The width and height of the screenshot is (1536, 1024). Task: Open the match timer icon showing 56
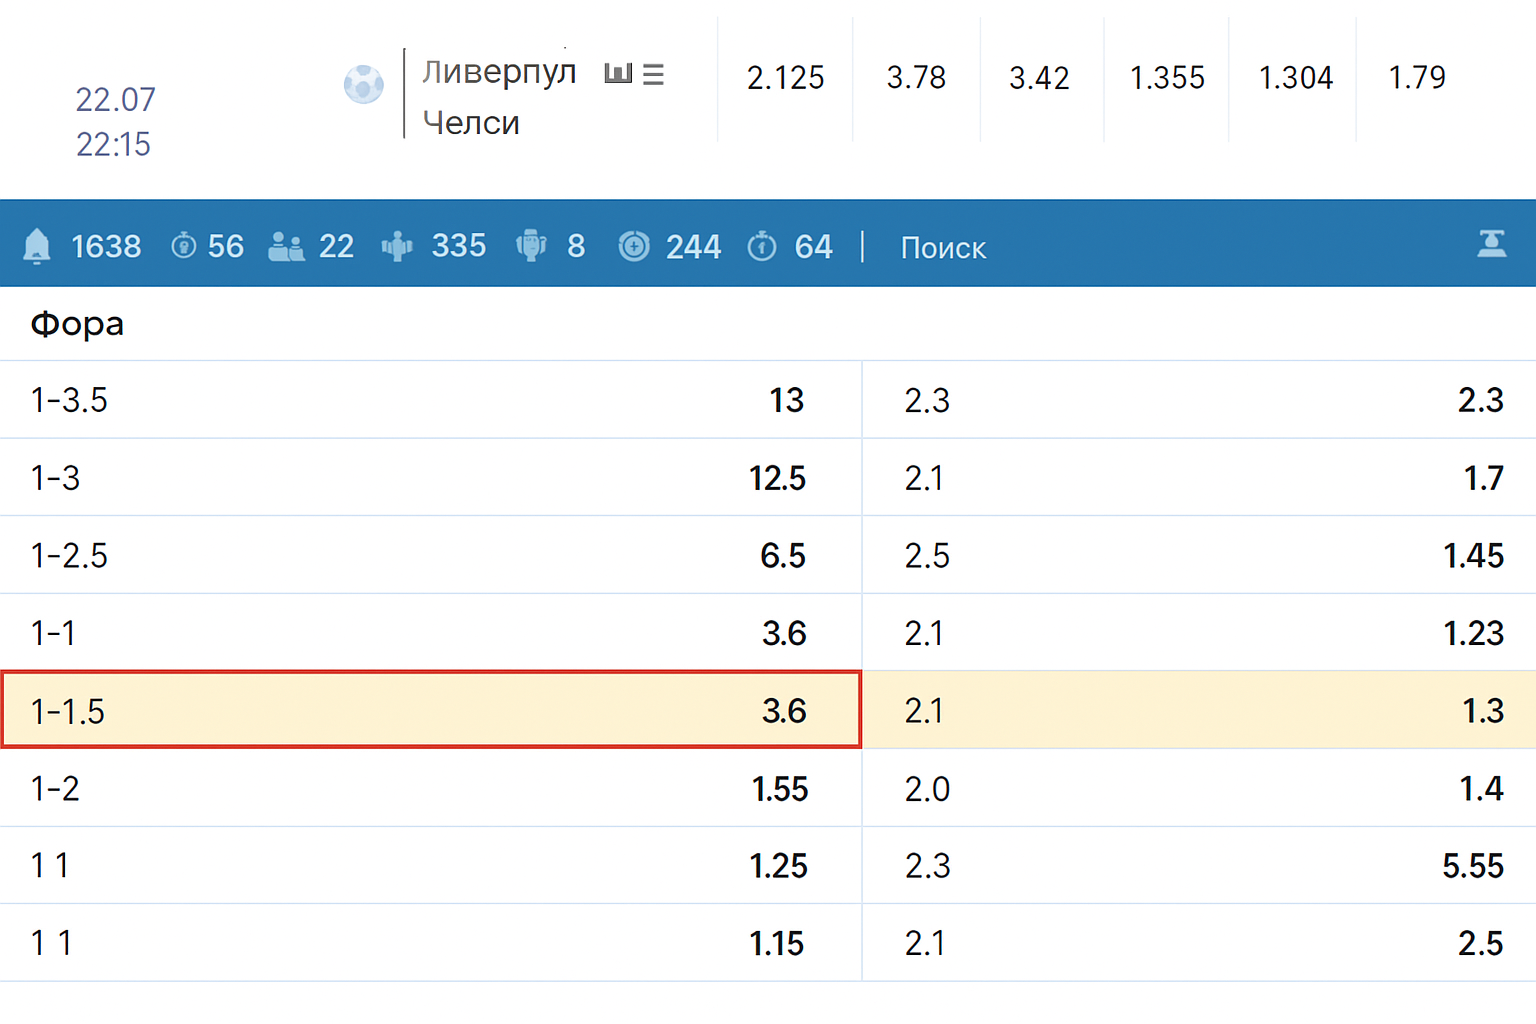(x=183, y=246)
